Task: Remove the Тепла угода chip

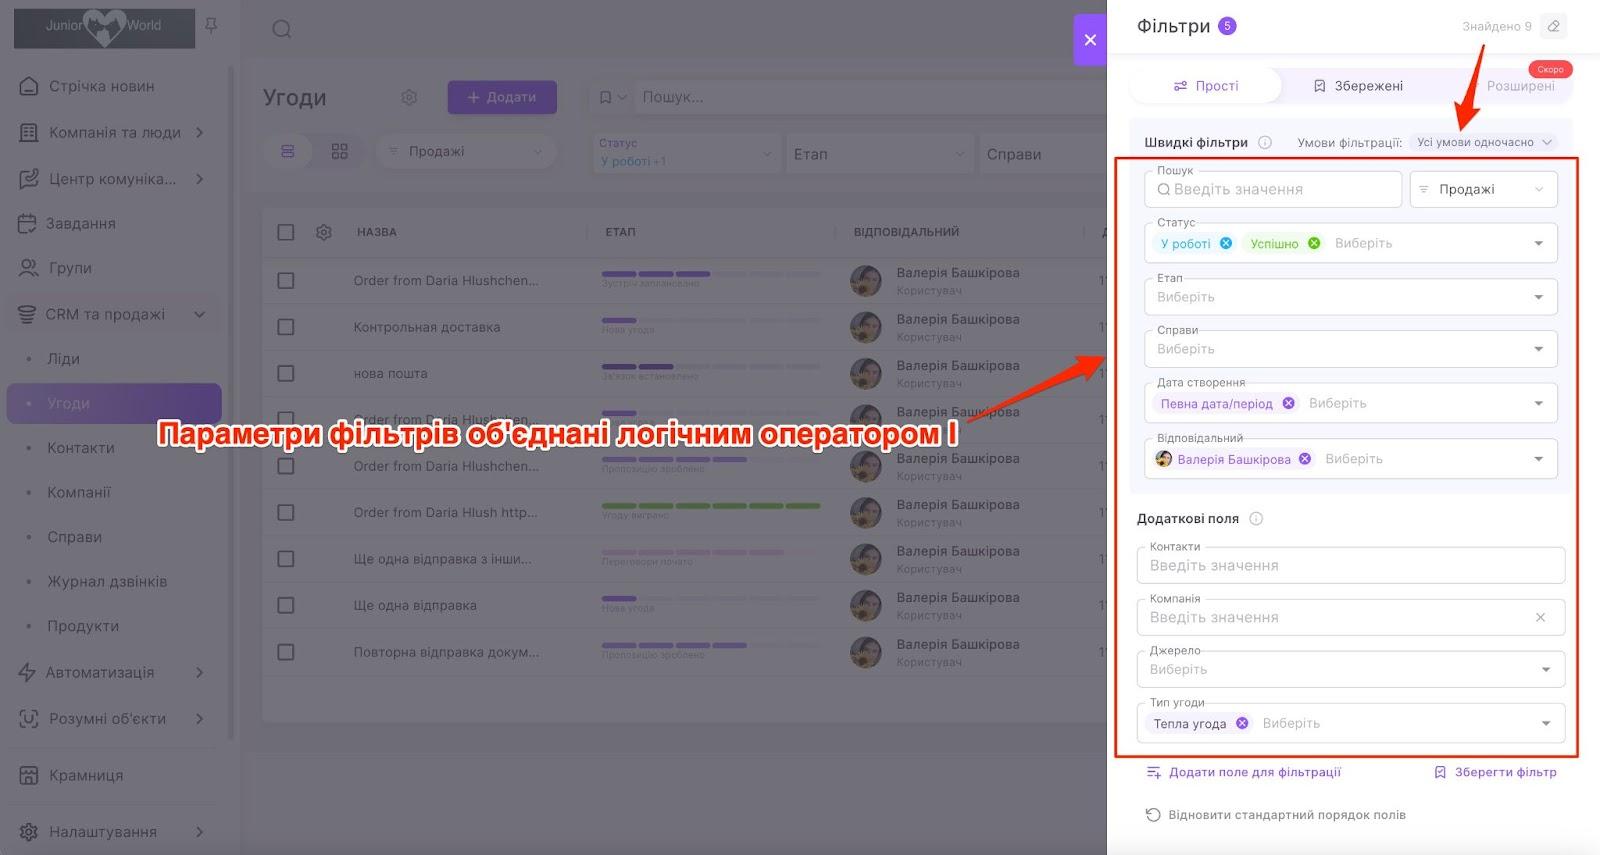Action: 1242,723
